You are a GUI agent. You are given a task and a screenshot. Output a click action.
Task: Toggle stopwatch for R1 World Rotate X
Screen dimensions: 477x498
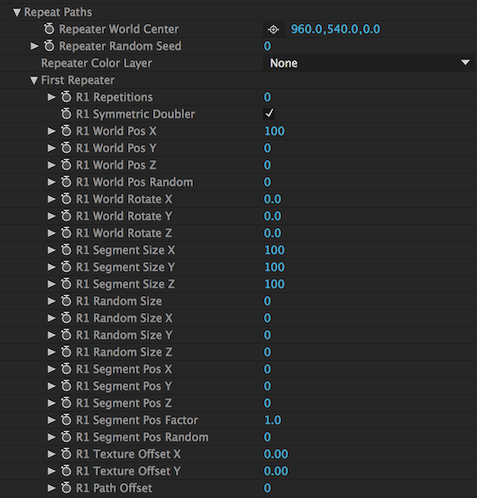[66, 199]
